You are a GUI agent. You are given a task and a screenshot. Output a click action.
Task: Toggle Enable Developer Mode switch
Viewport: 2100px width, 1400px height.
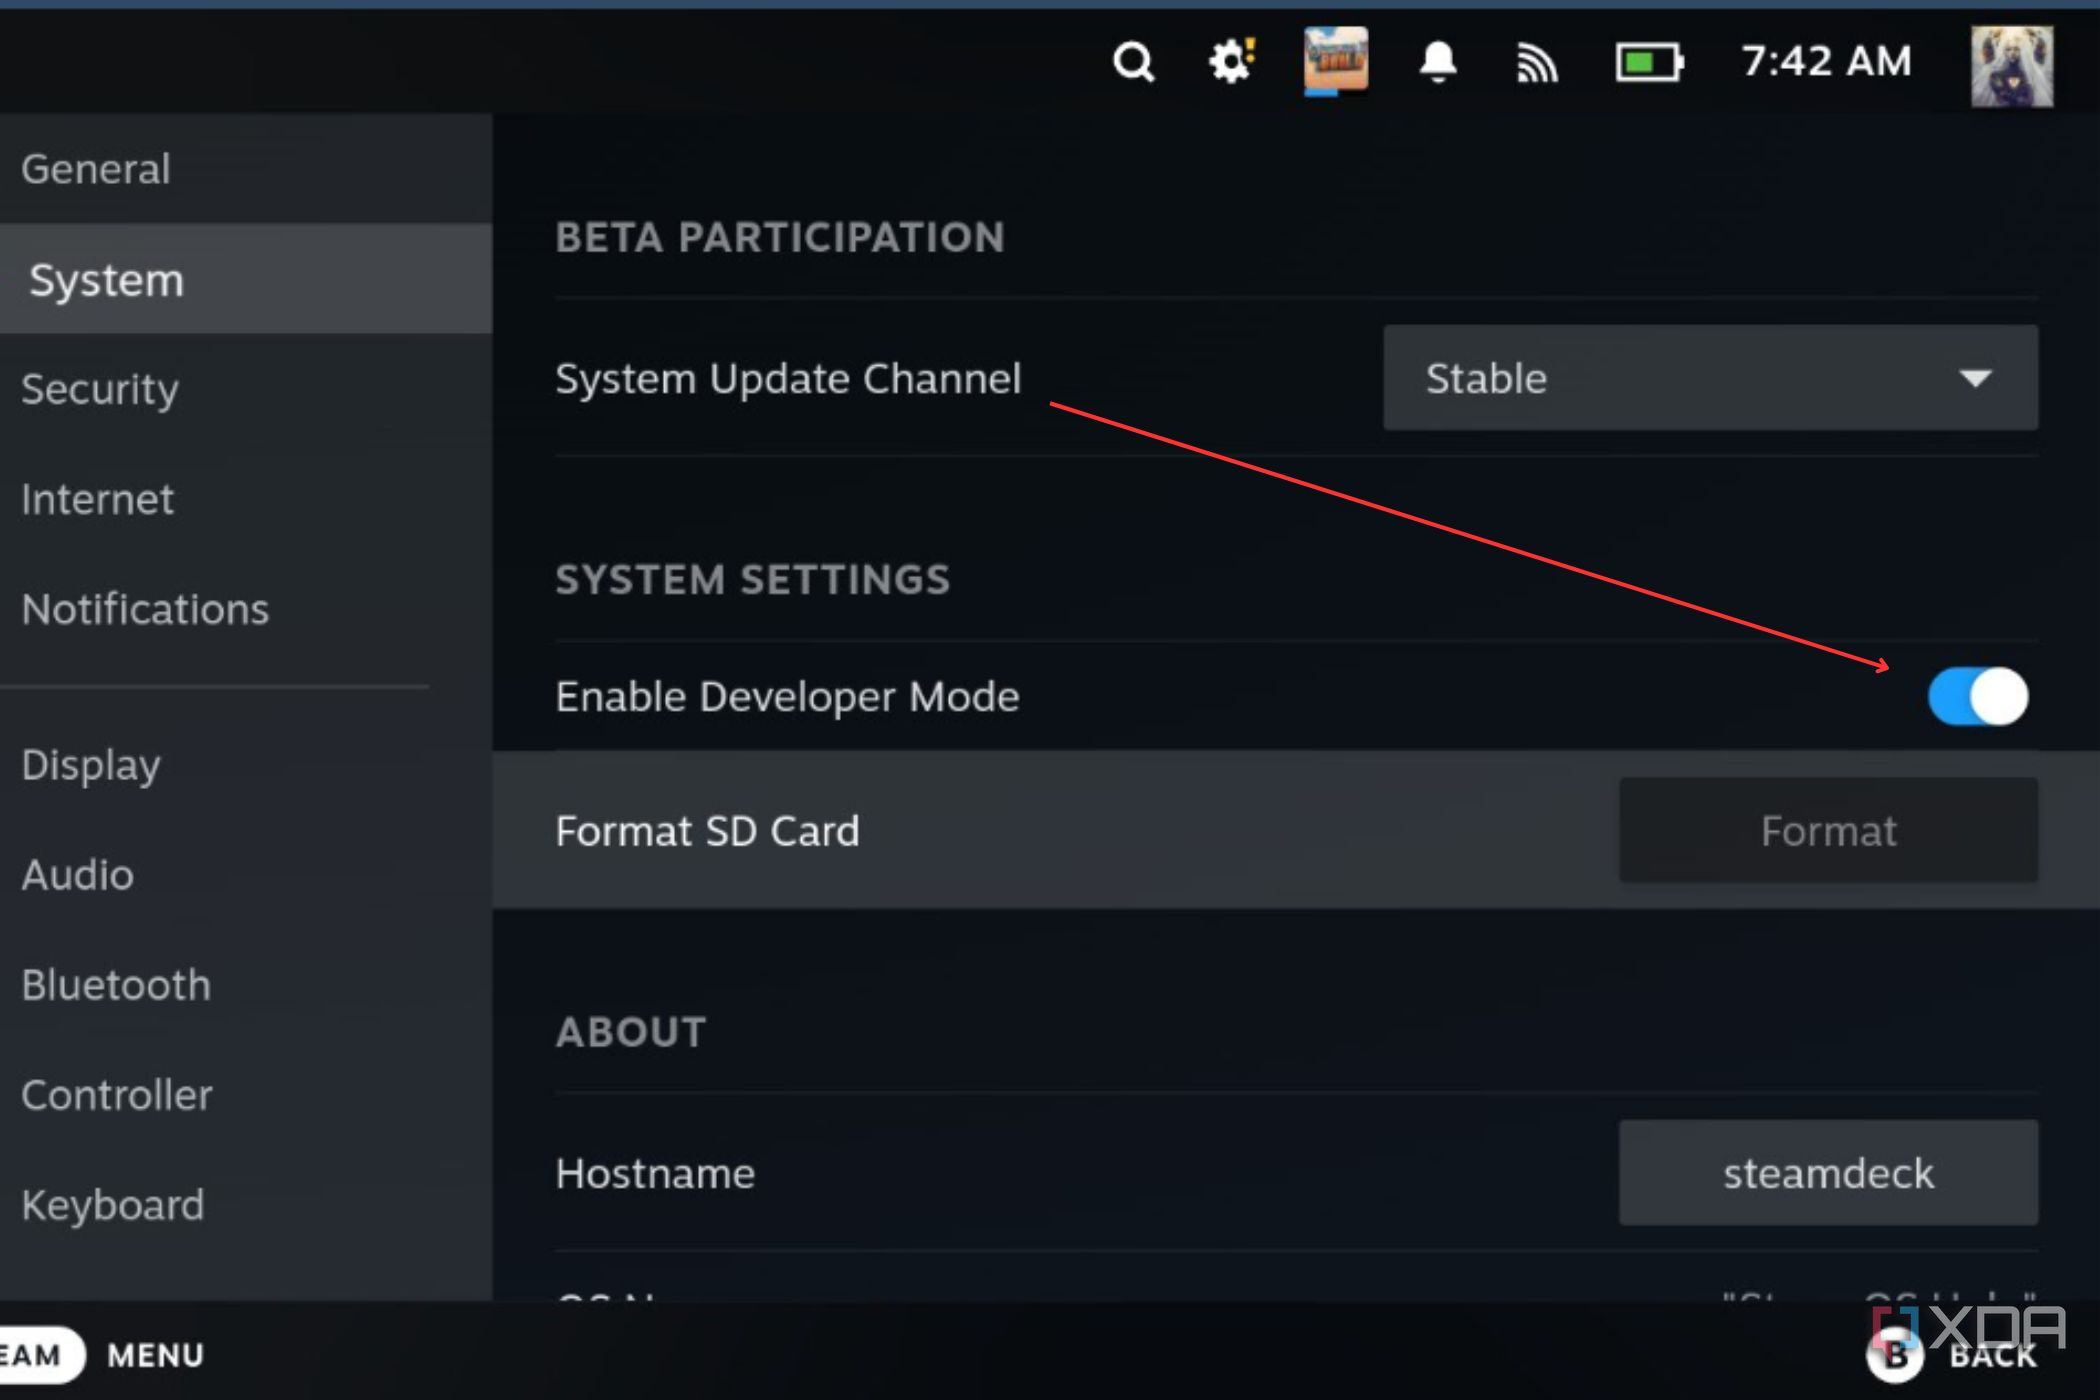[1977, 696]
